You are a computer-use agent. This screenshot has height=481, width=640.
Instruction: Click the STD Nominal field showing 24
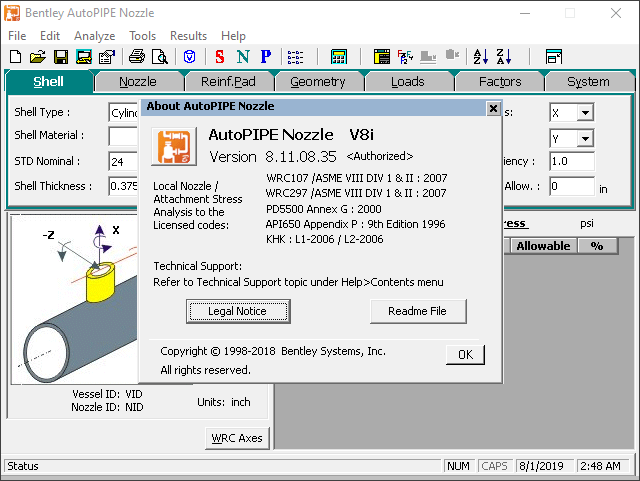pos(124,161)
